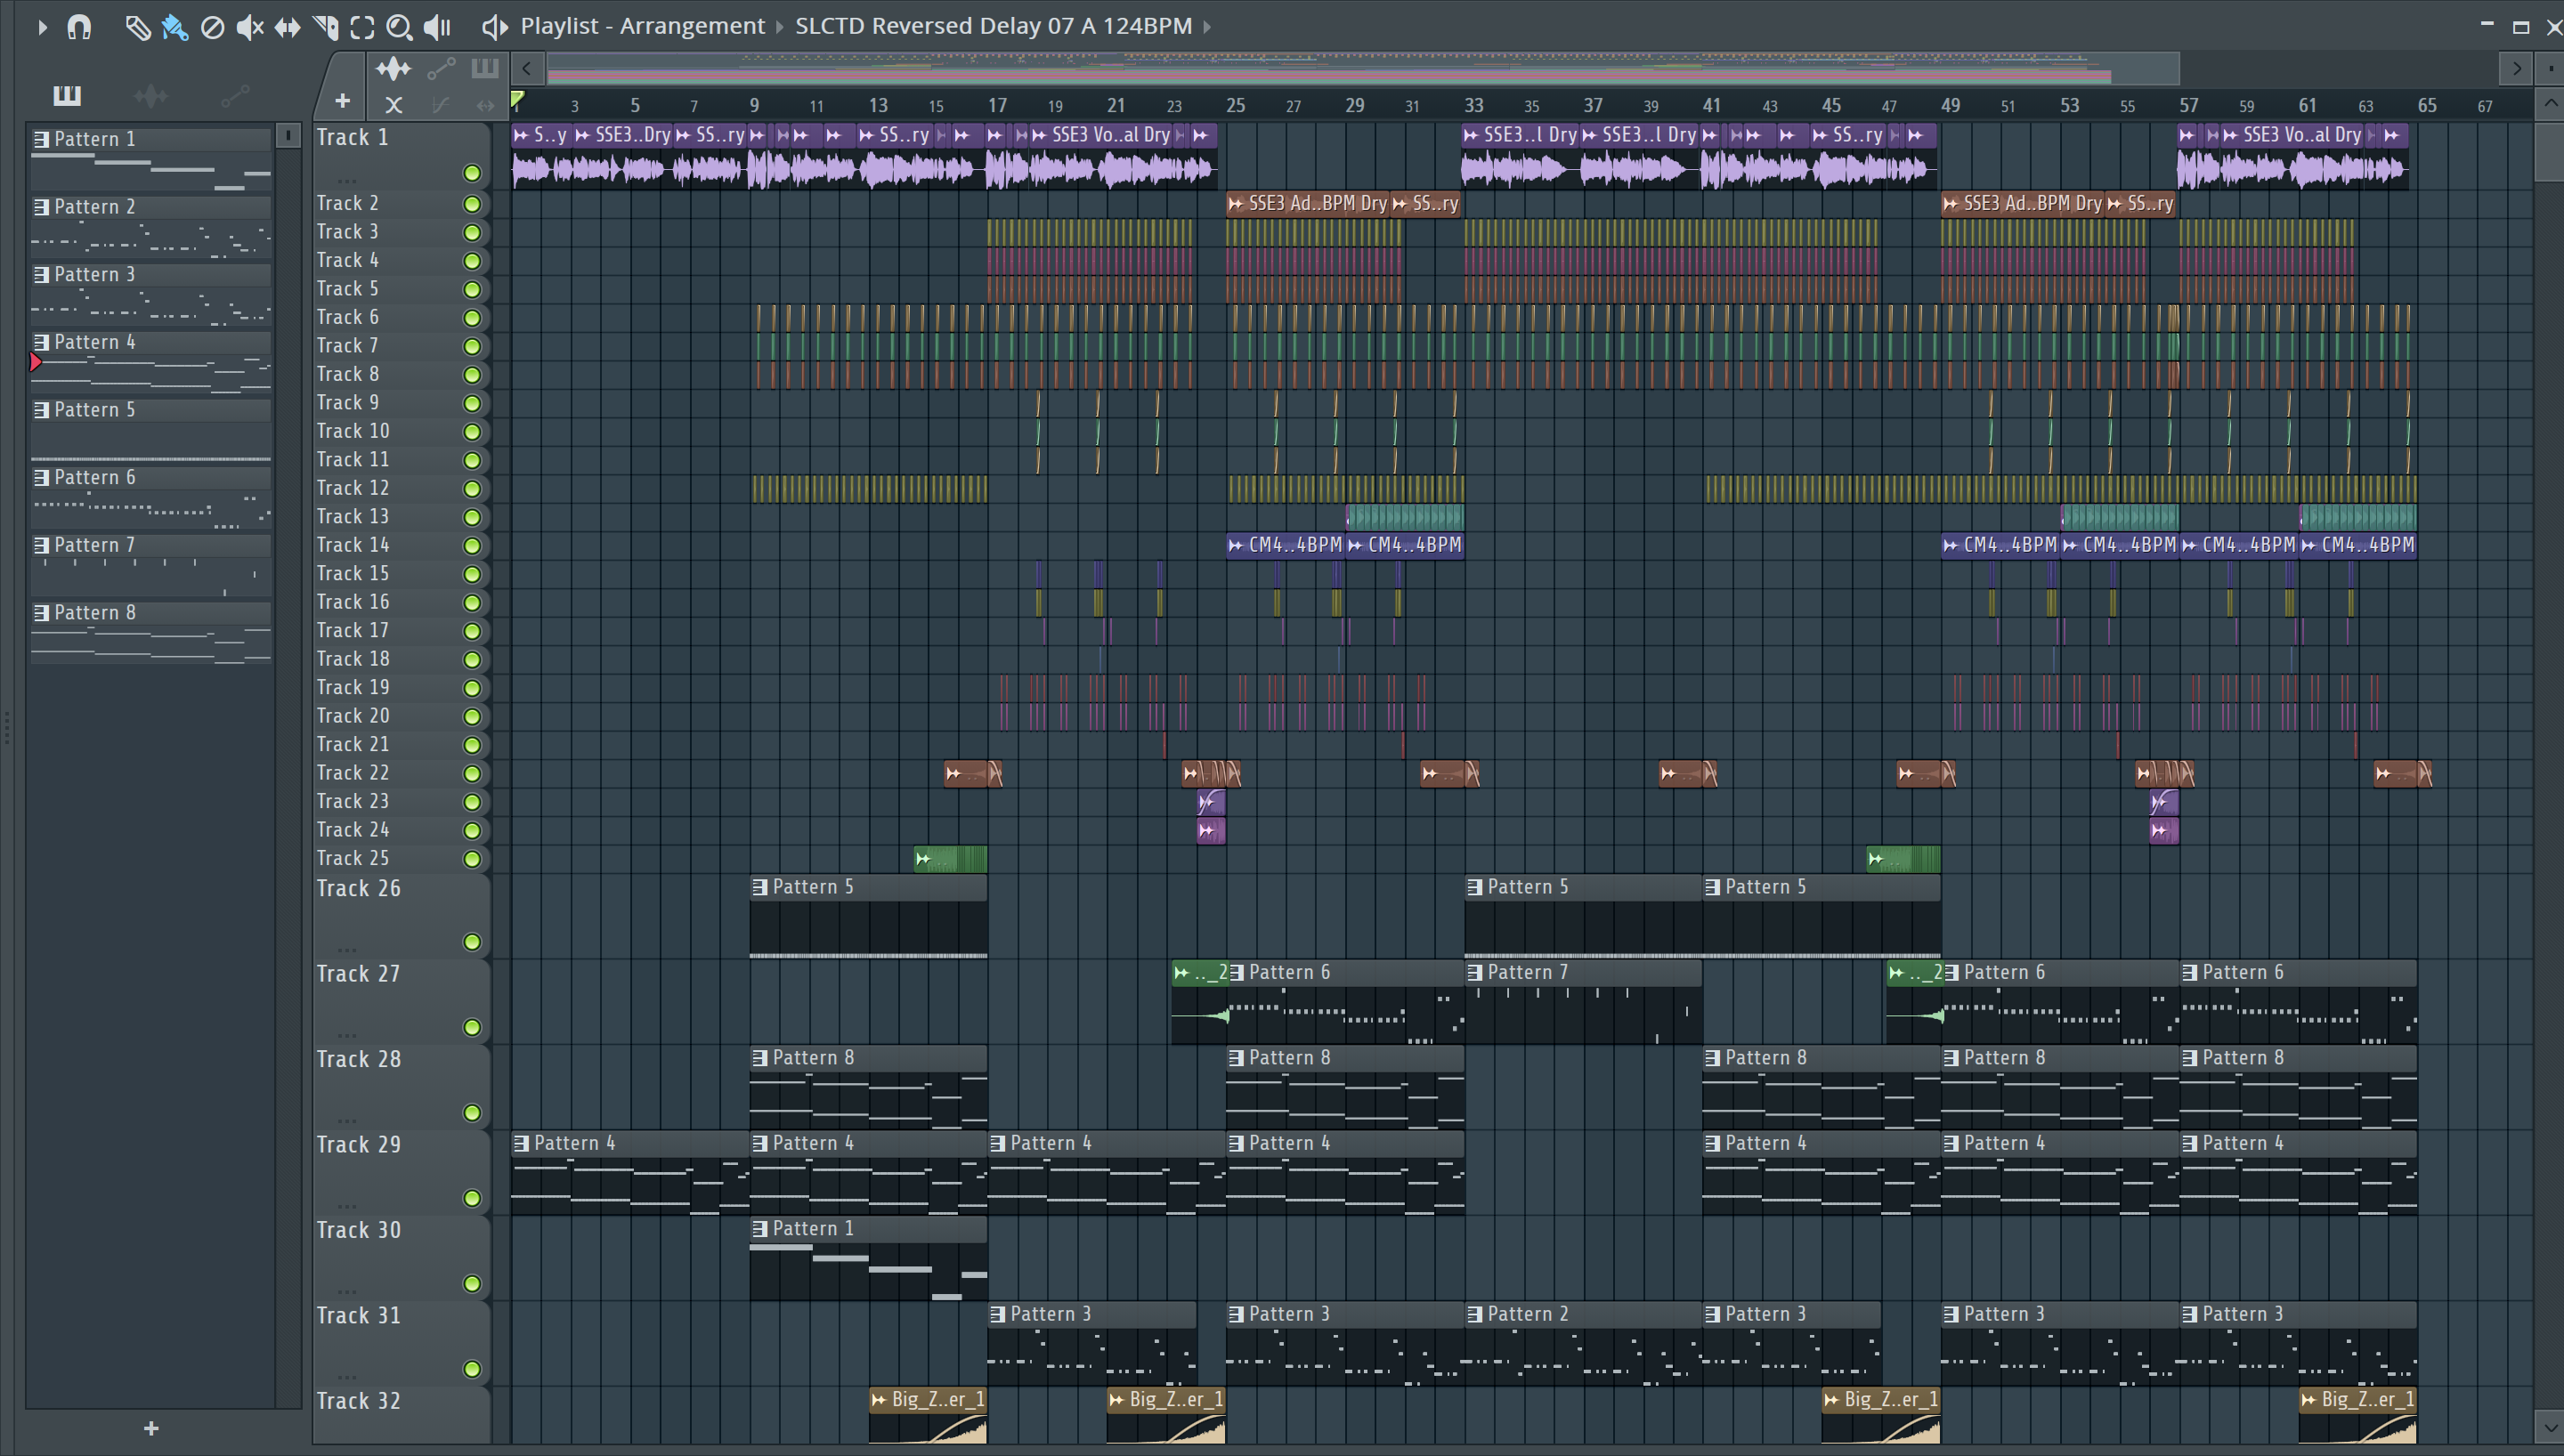Open the Pattern 8 icon menu in picker
This screenshot has height=1456, width=2564.
pos(41,613)
